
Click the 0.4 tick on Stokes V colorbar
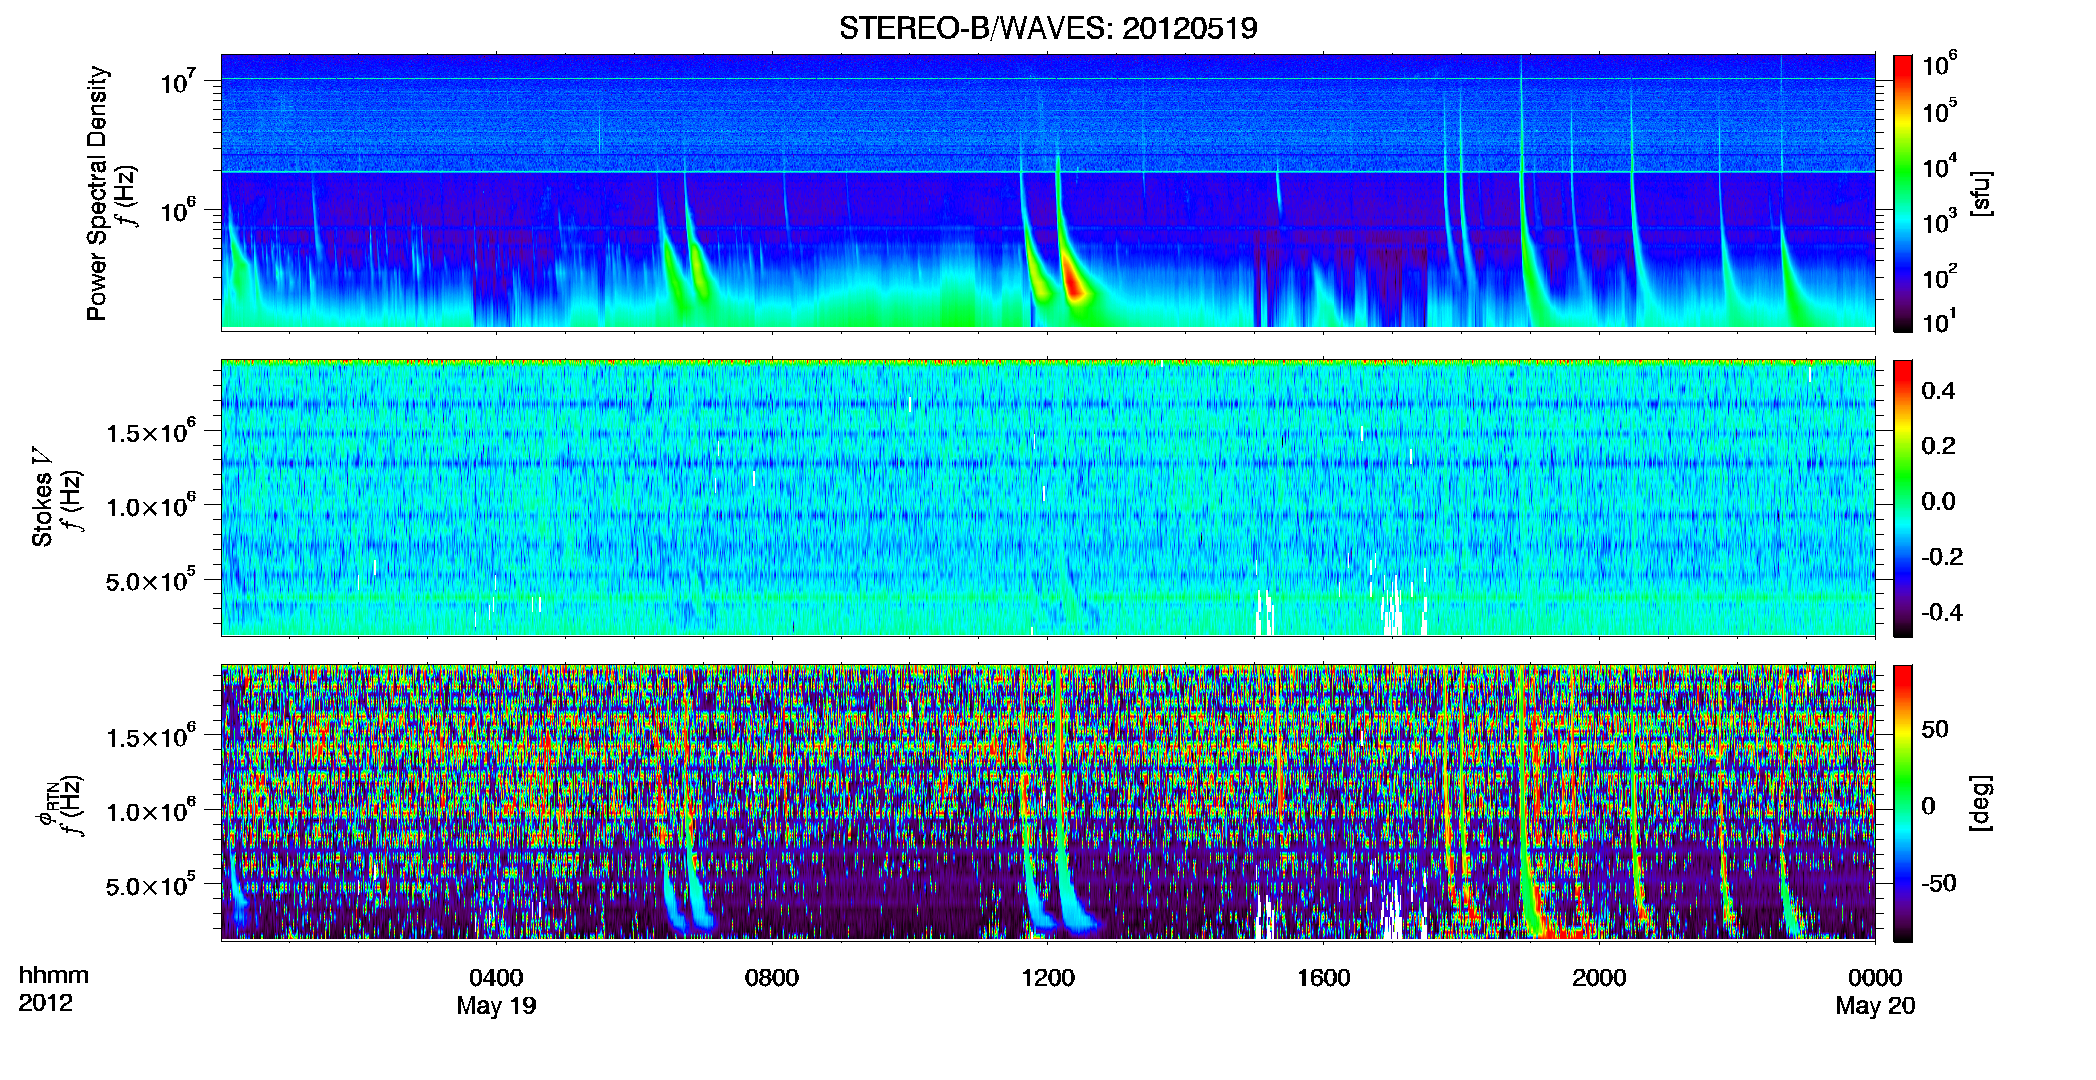pyautogui.click(x=1938, y=391)
